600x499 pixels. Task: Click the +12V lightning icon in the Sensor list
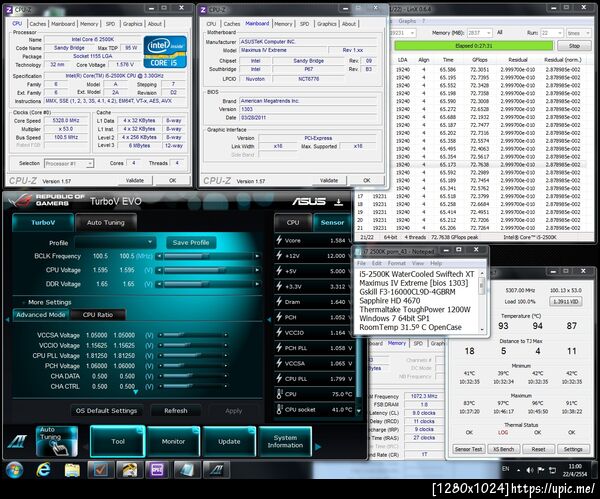pyautogui.click(x=279, y=255)
